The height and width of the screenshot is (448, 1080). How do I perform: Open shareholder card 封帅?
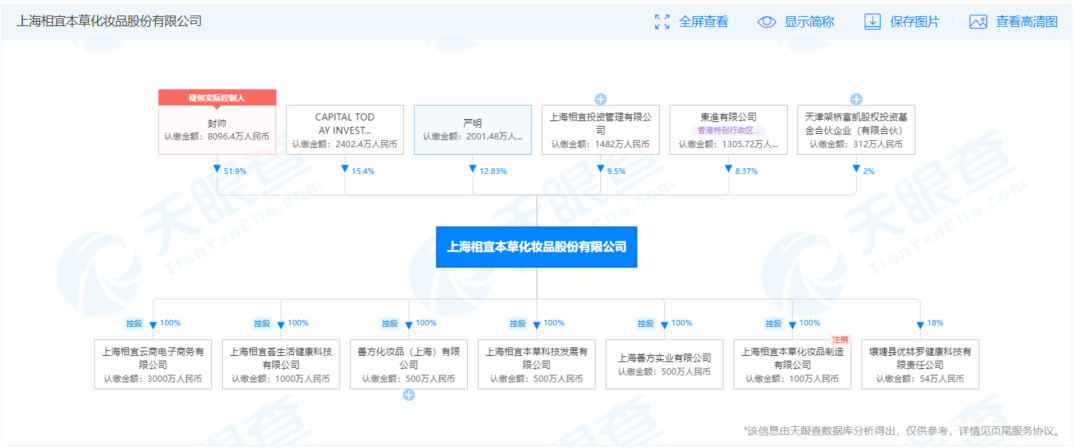pos(217,130)
